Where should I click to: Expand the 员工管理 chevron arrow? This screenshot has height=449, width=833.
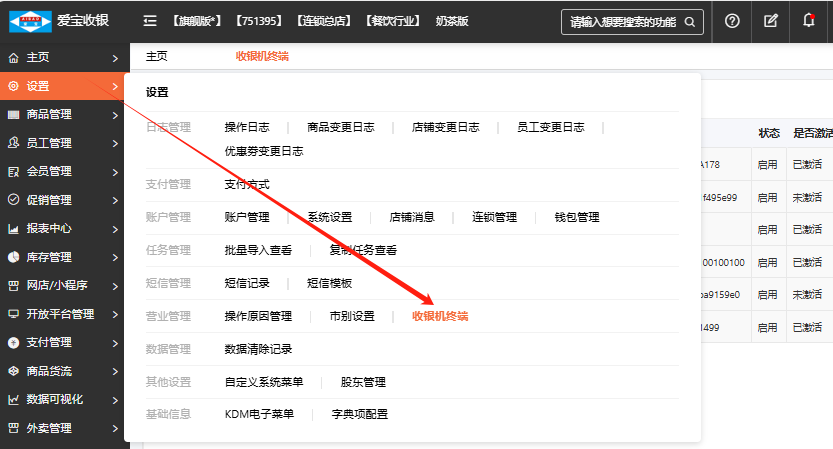(x=115, y=143)
